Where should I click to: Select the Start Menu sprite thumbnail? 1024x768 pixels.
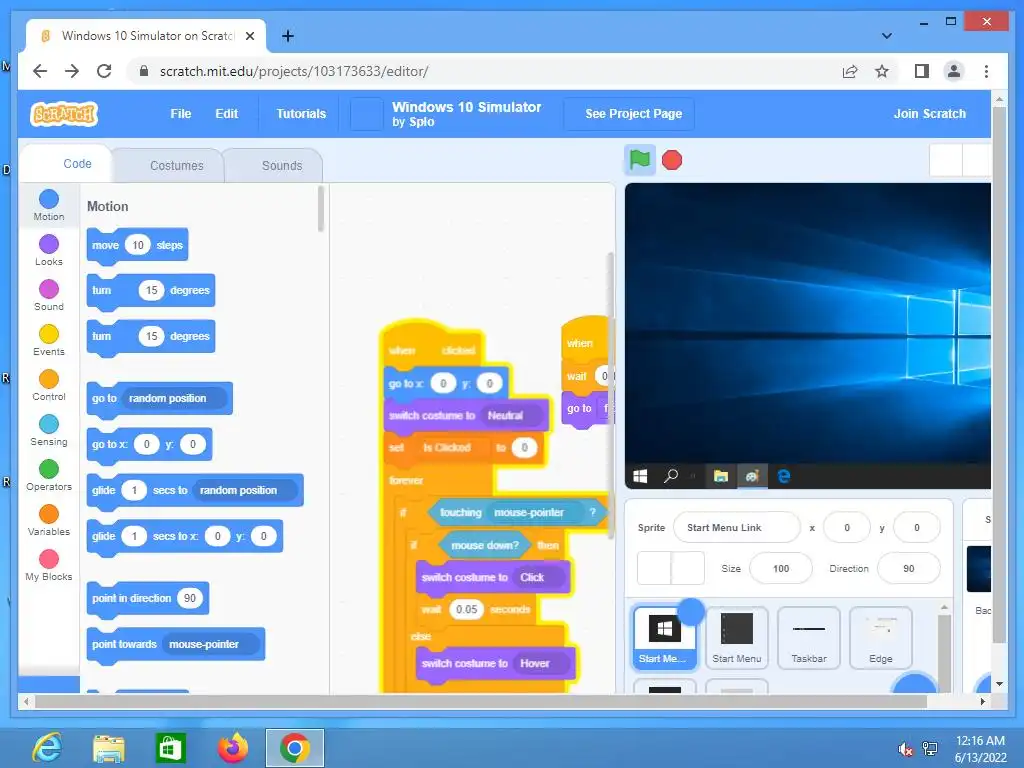tap(737, 637)
